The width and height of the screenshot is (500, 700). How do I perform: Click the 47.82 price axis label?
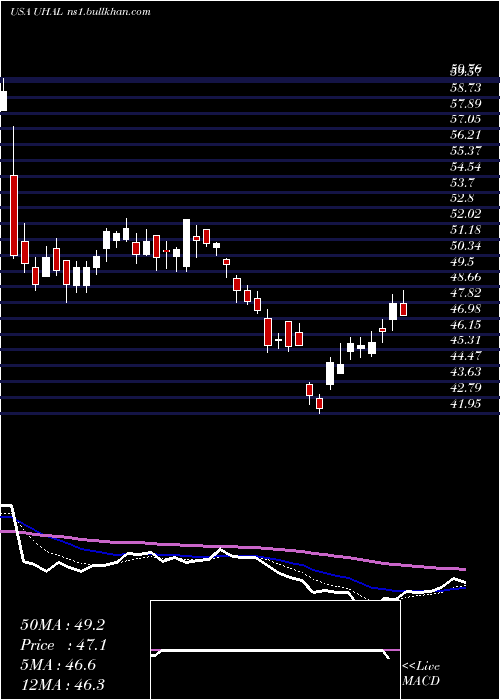click(466, 293)
